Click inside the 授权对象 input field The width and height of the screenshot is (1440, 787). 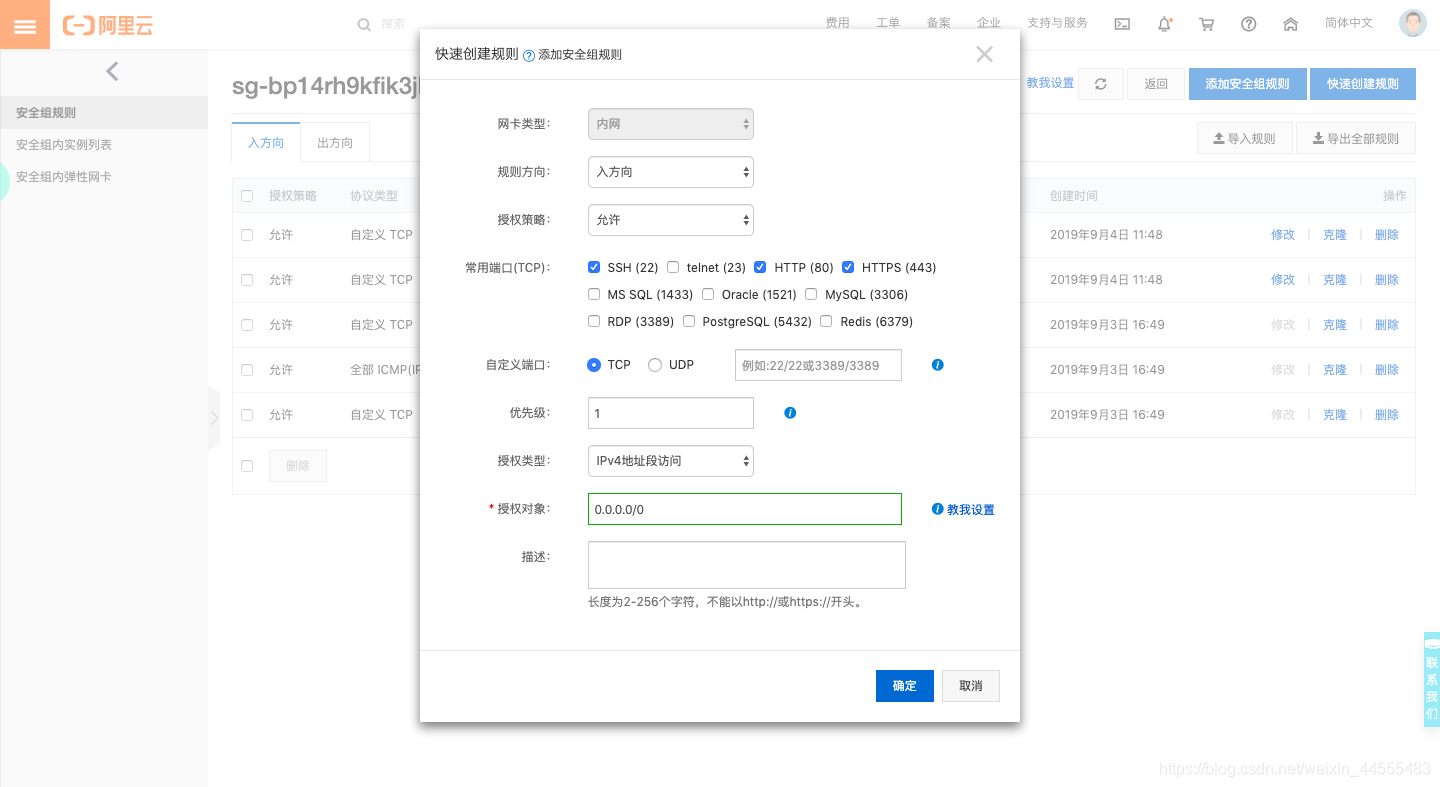(744, 509)
